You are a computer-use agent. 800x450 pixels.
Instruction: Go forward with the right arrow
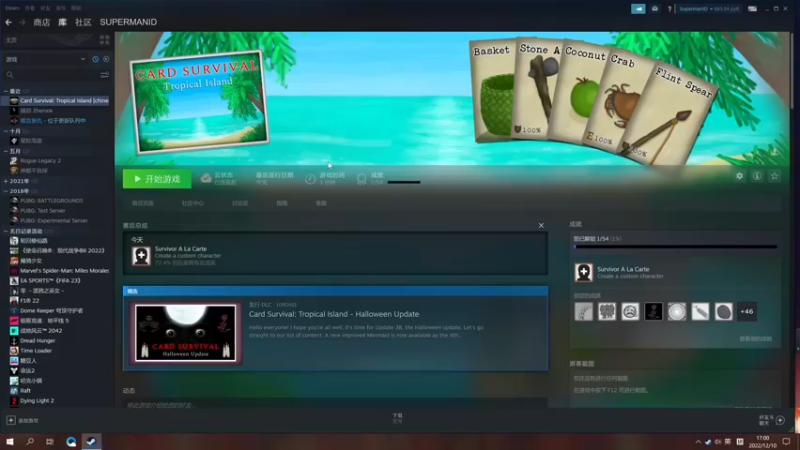[22, 22]
